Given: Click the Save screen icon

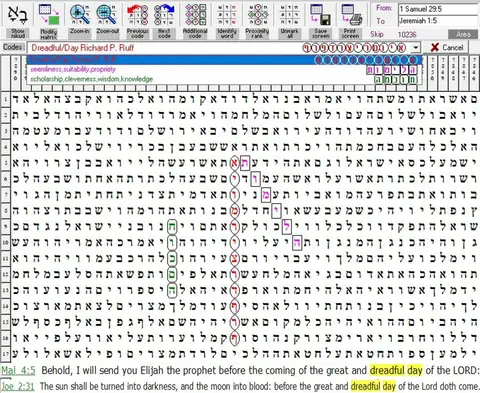Looking at the screenshot, I should click(320, 14).
